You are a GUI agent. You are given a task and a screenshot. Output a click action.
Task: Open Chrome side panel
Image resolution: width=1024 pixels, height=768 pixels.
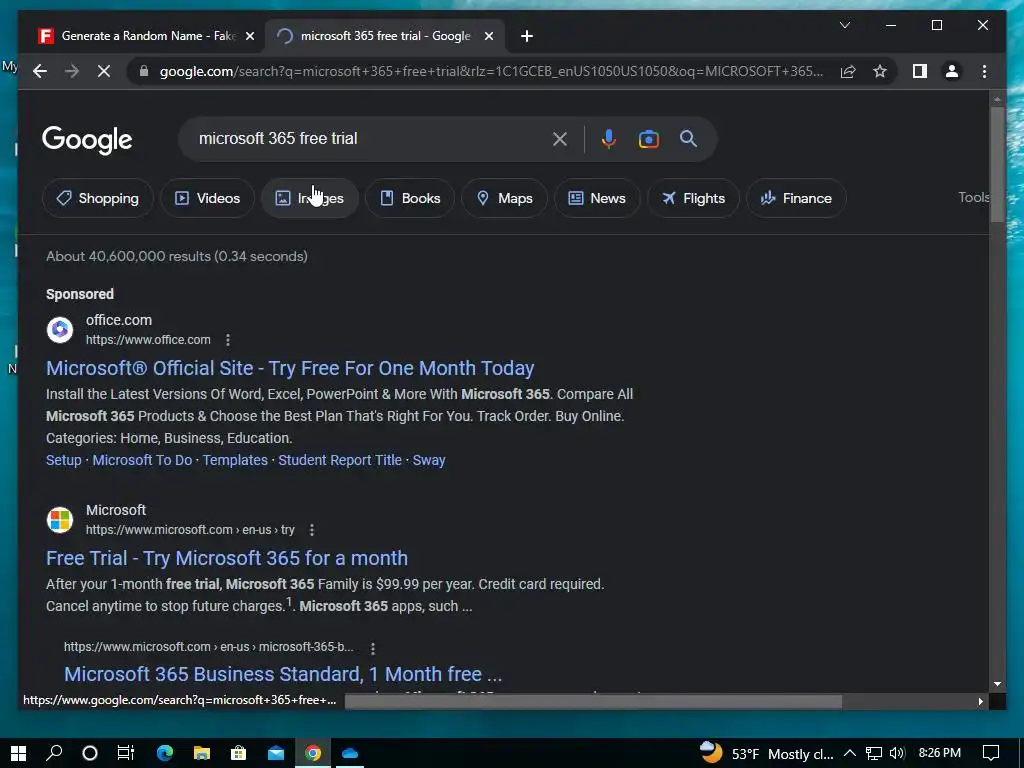[x=920, y=71]
